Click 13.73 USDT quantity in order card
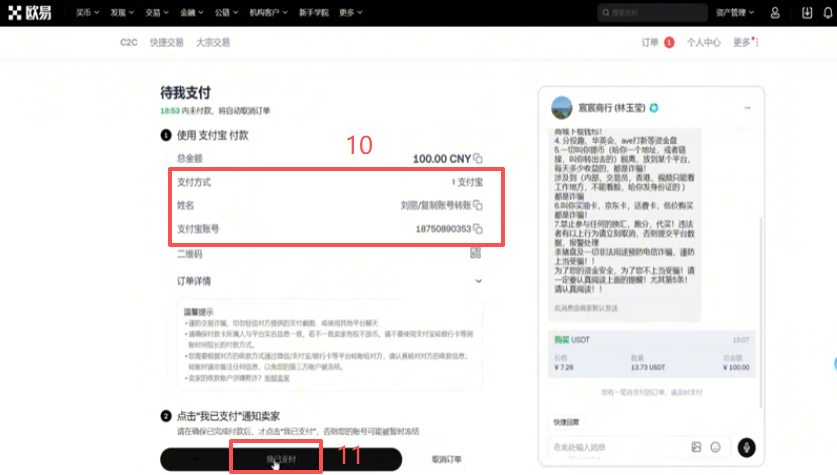Image resolution: width=837 pixels, height=475 pixels. pyautogui.click(x=648, y=367)
